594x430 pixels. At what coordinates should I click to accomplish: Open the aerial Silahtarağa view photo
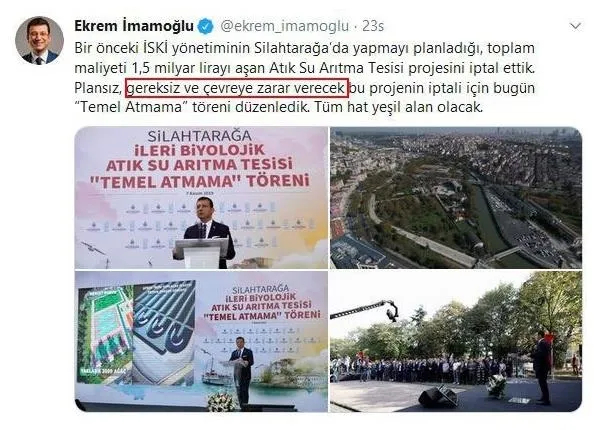pyautogui.click(x=456, y=198)
